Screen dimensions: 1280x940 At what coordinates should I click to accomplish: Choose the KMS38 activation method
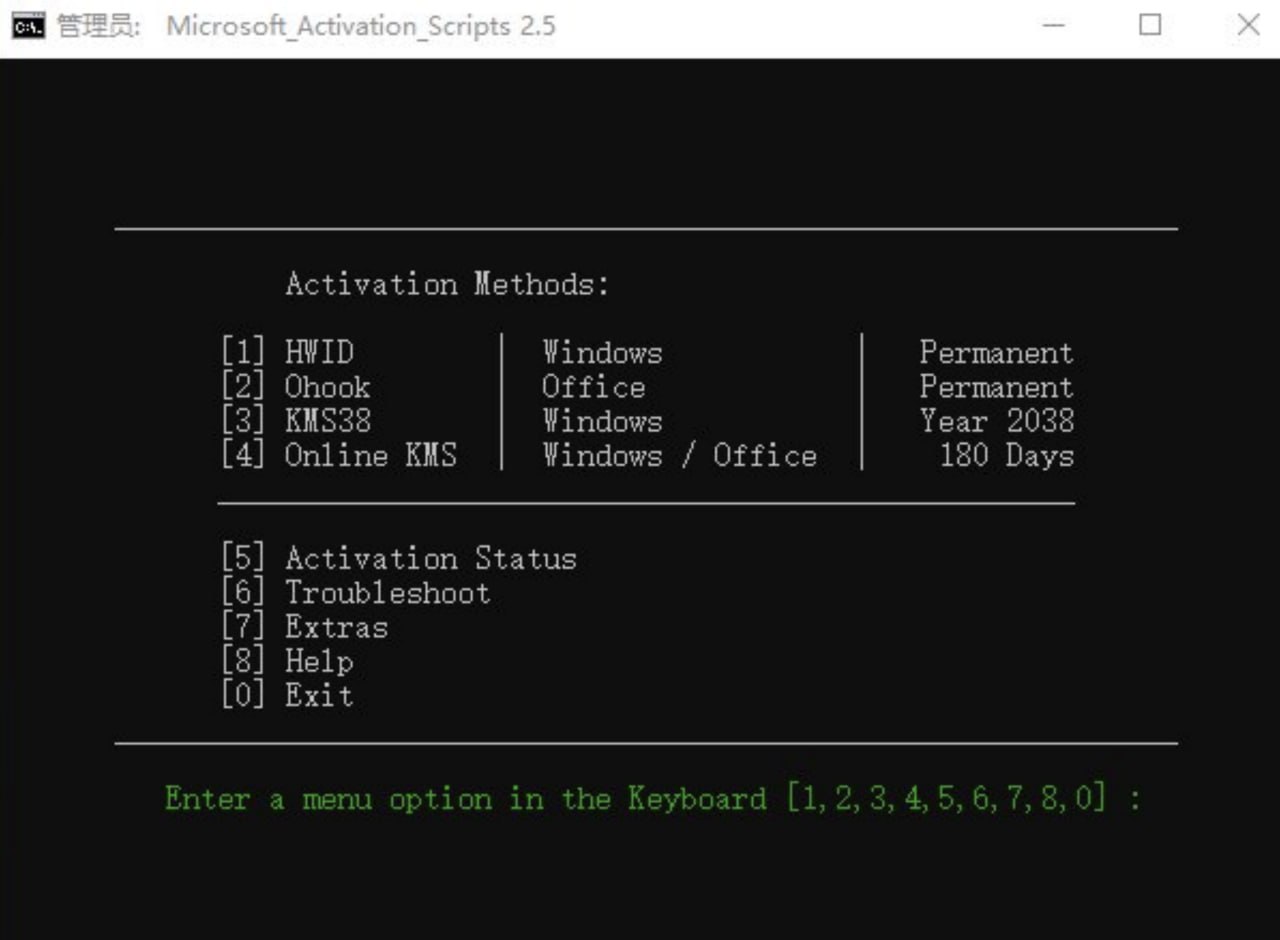coord(330,421)
